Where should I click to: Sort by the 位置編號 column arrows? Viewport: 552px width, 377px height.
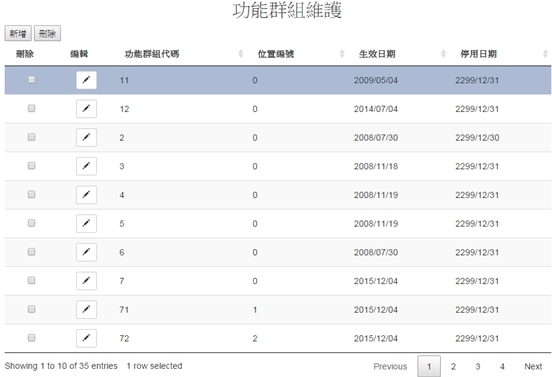[x=342, y=54]
